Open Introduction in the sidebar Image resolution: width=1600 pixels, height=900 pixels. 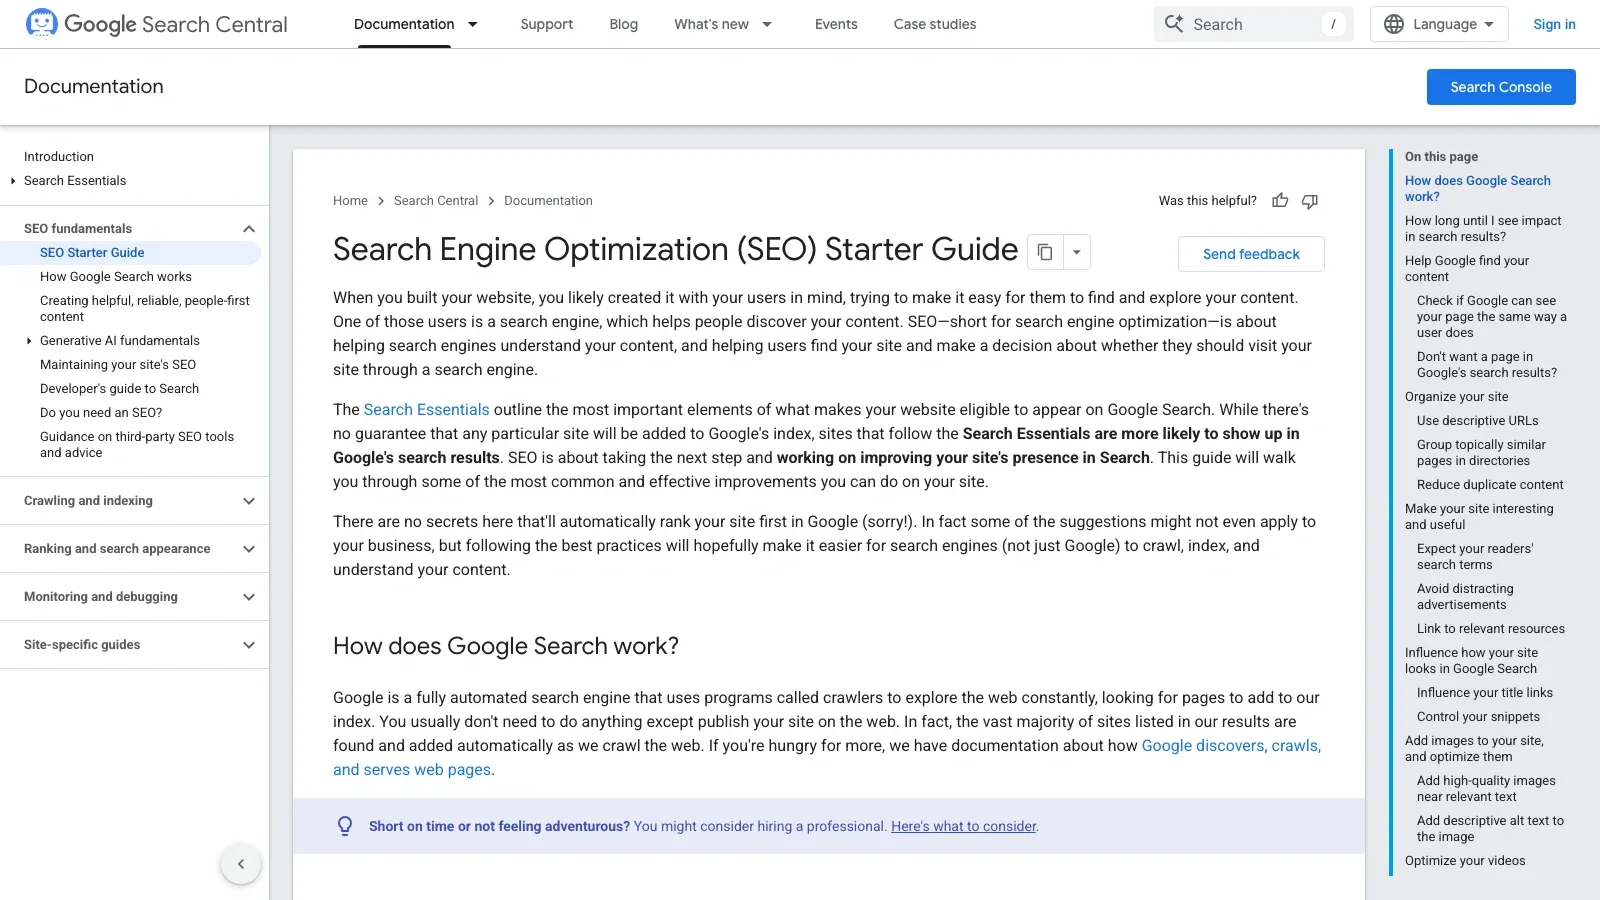click(59, 157)
